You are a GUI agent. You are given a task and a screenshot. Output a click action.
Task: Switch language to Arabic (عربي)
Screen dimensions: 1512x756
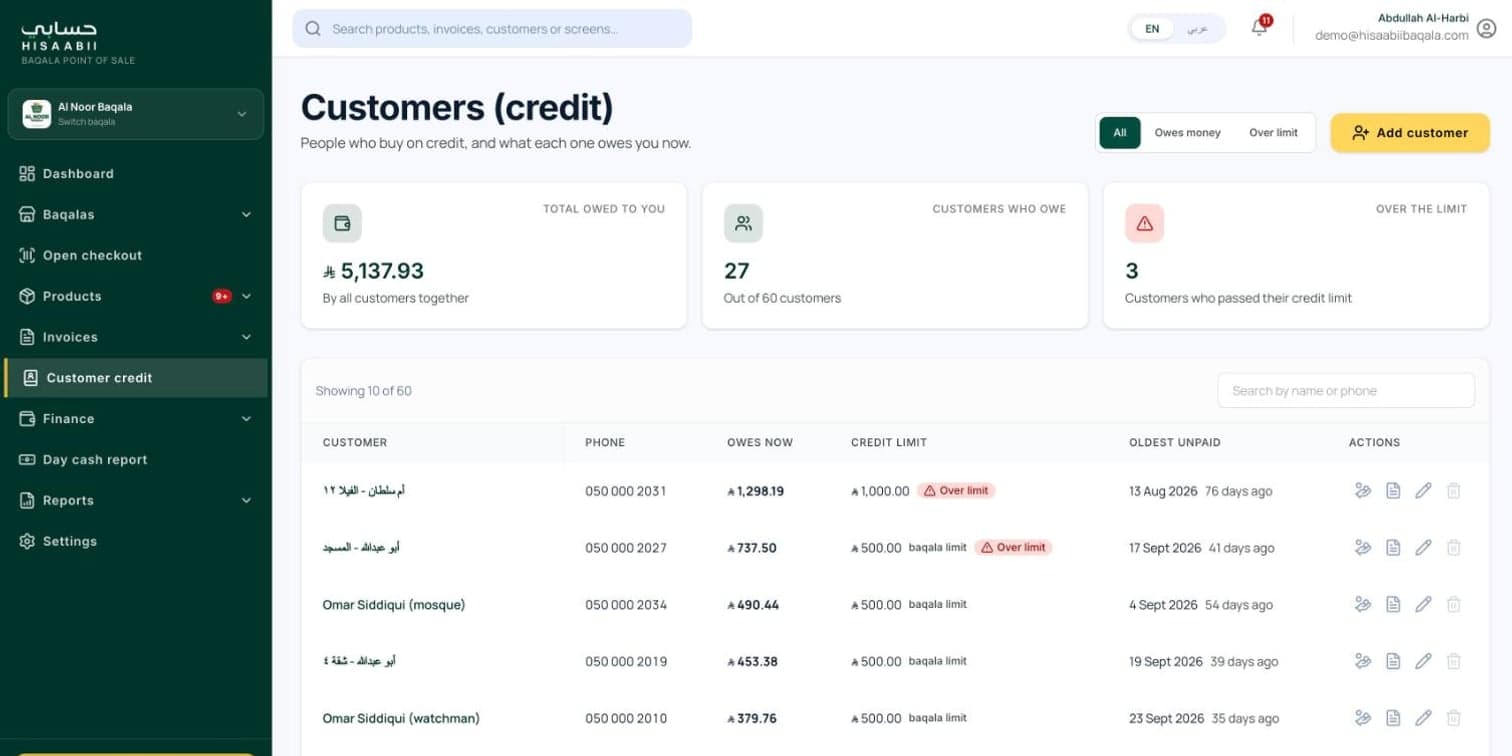[1198, 29]
